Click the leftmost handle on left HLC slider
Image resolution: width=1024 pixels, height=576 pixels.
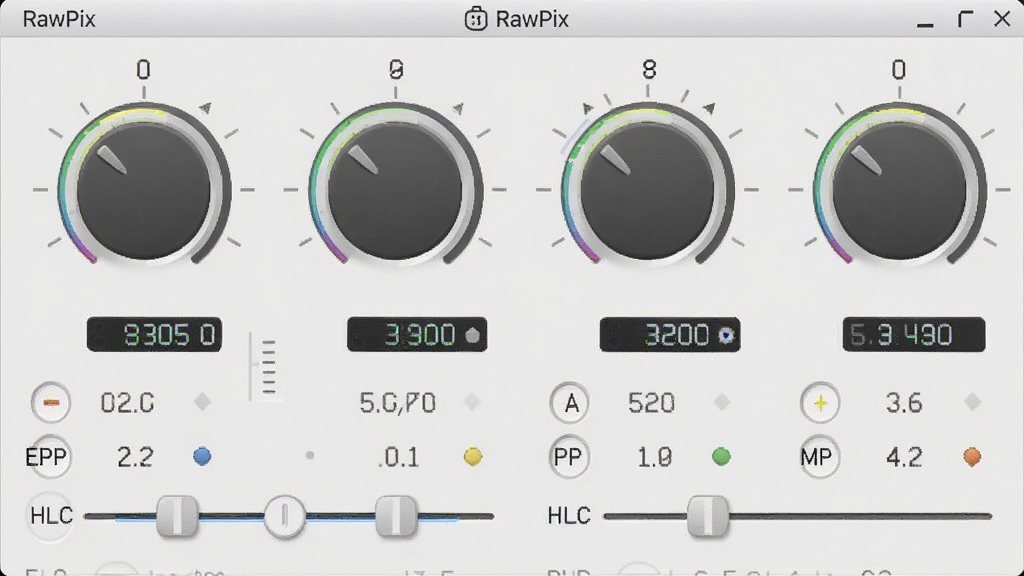178,516
